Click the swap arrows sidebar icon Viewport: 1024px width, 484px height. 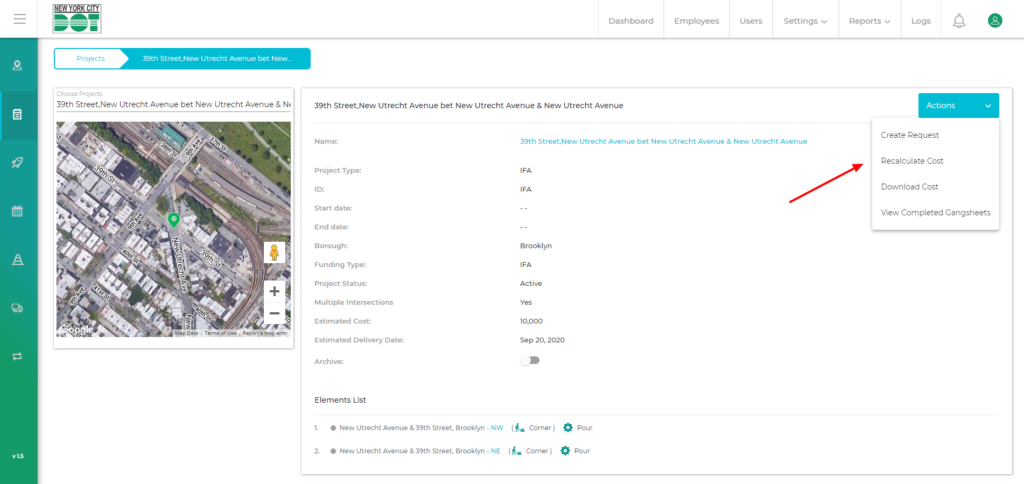click(x=18, y=356)
